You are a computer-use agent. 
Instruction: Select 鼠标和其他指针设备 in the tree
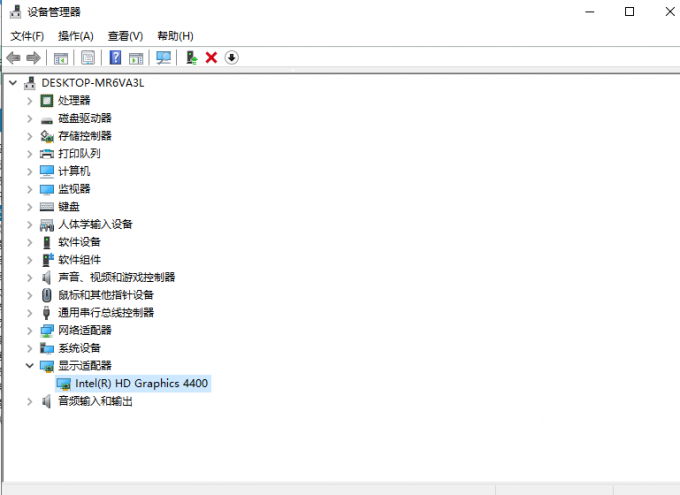(105, 295)
